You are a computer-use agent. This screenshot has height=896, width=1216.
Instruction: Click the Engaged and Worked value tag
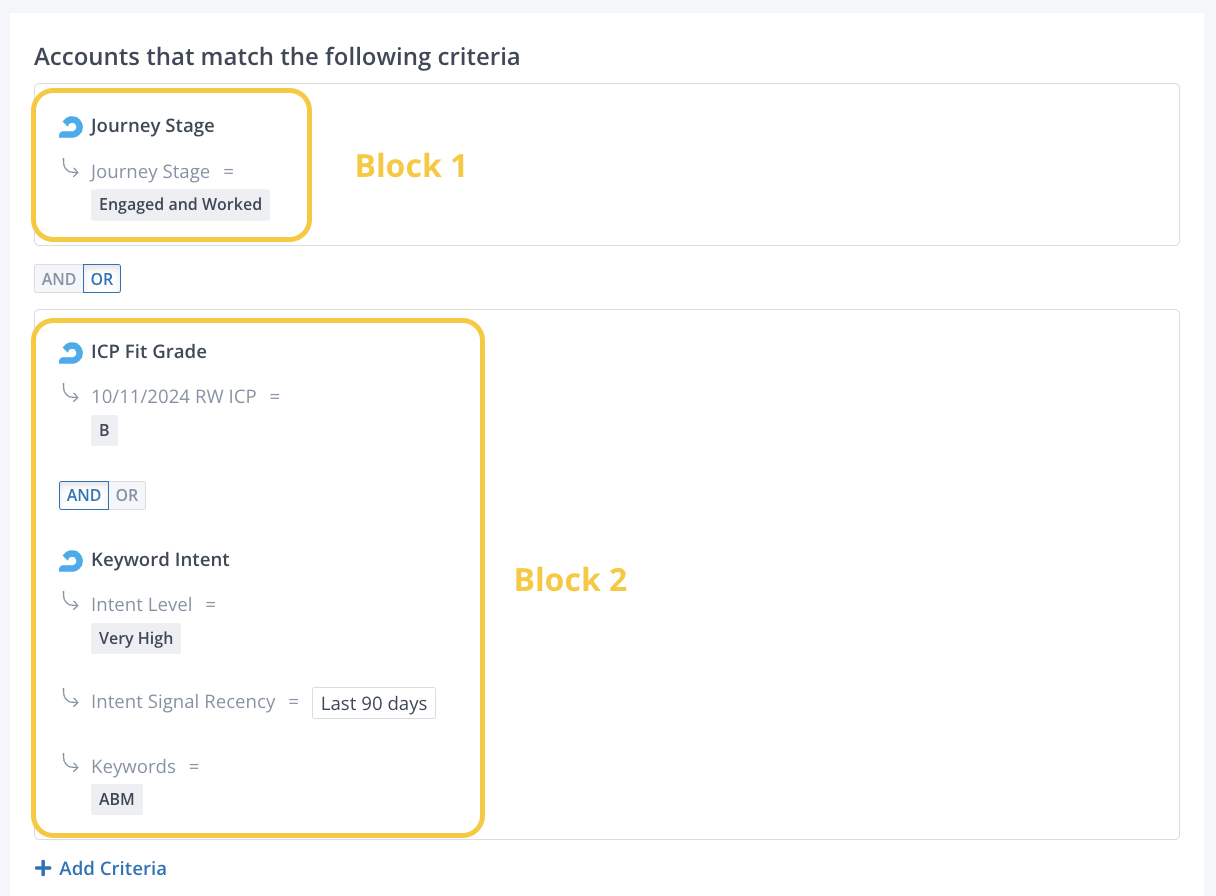pyautogui.click(x=180, y=204)
